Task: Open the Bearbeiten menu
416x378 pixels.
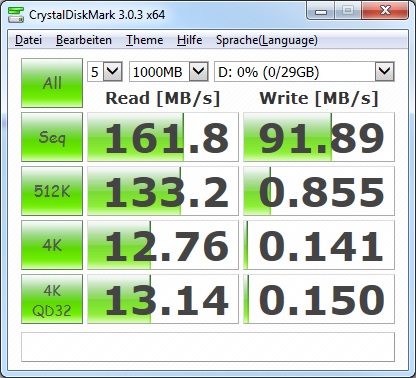Action: click(84, 40)
